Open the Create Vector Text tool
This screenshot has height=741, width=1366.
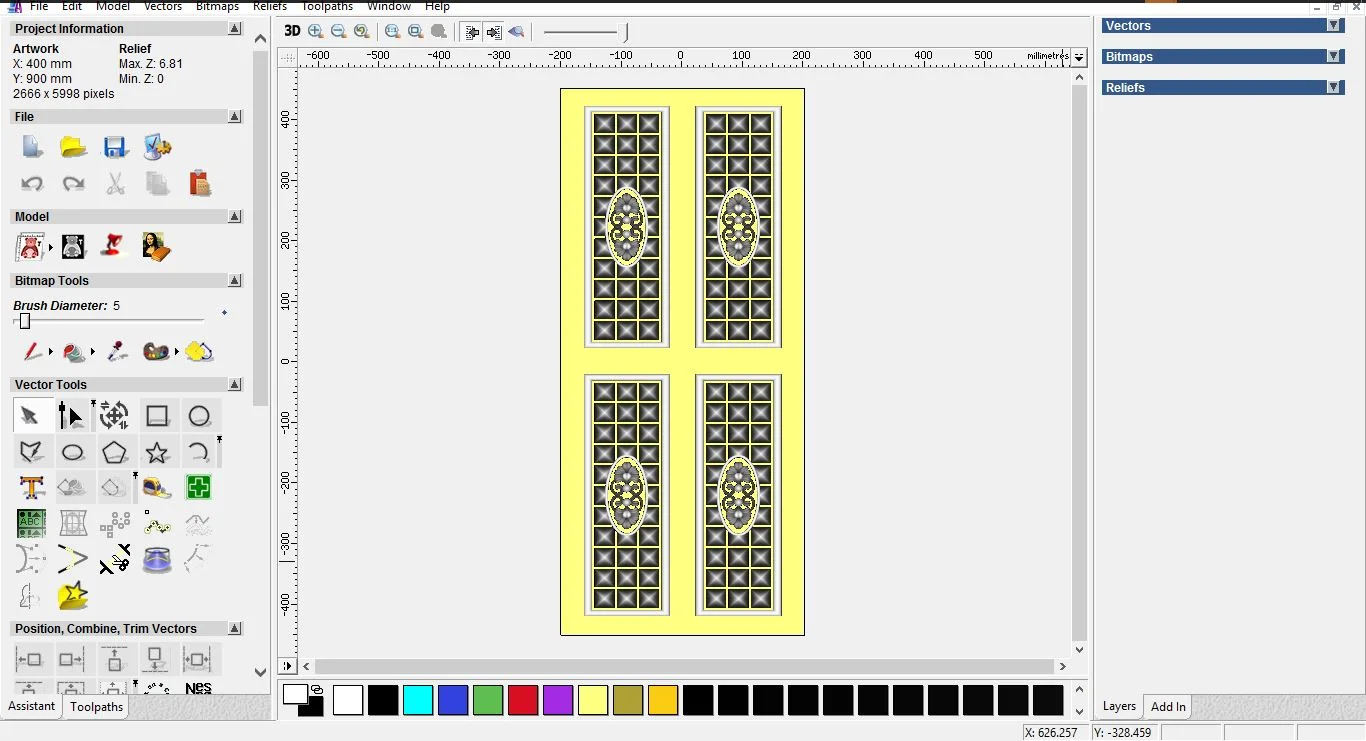(x=31, y=488)
